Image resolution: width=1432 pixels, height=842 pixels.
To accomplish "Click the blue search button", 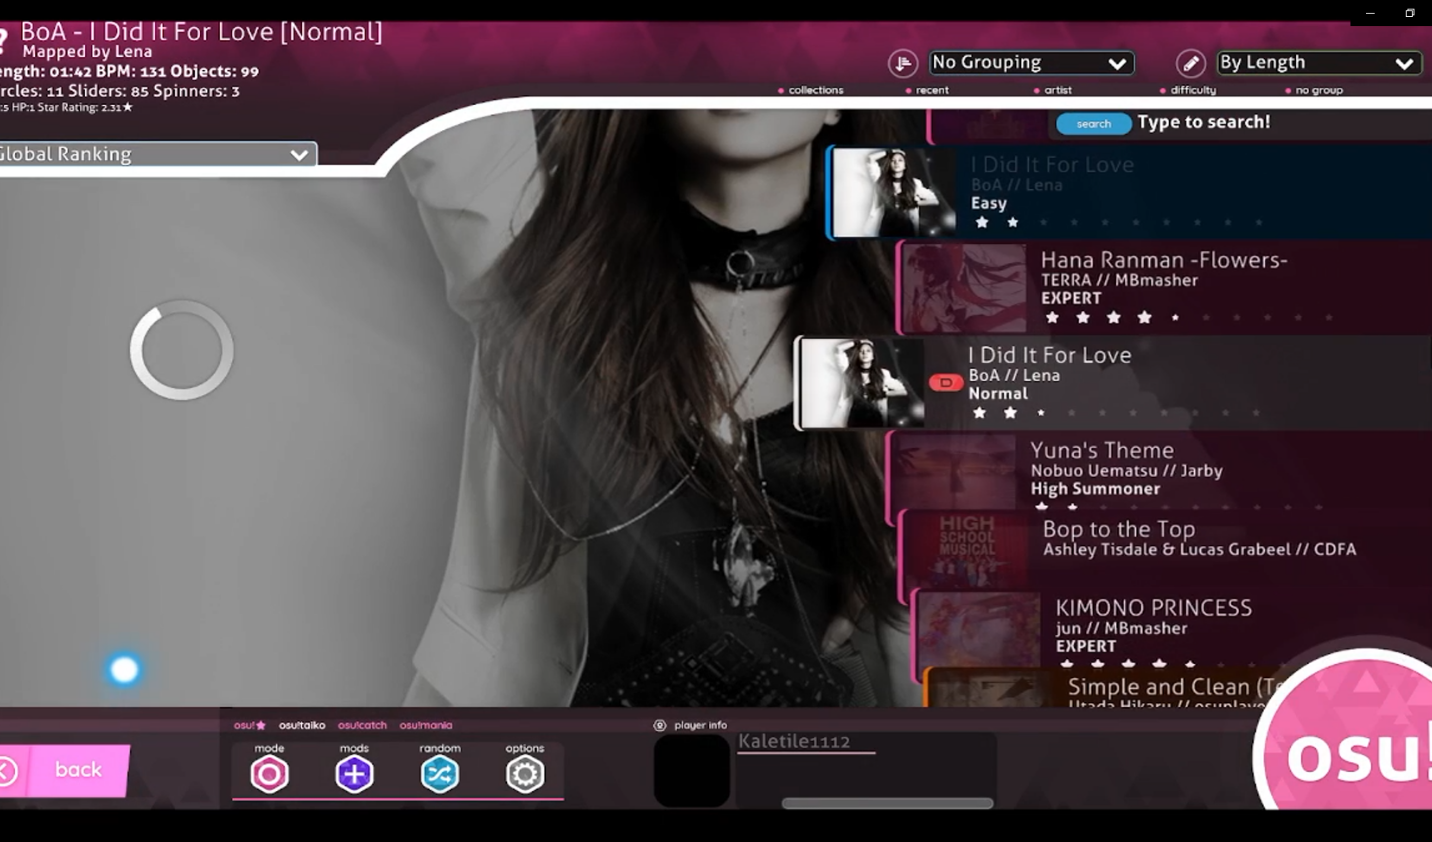I will tap(1094, 124).
